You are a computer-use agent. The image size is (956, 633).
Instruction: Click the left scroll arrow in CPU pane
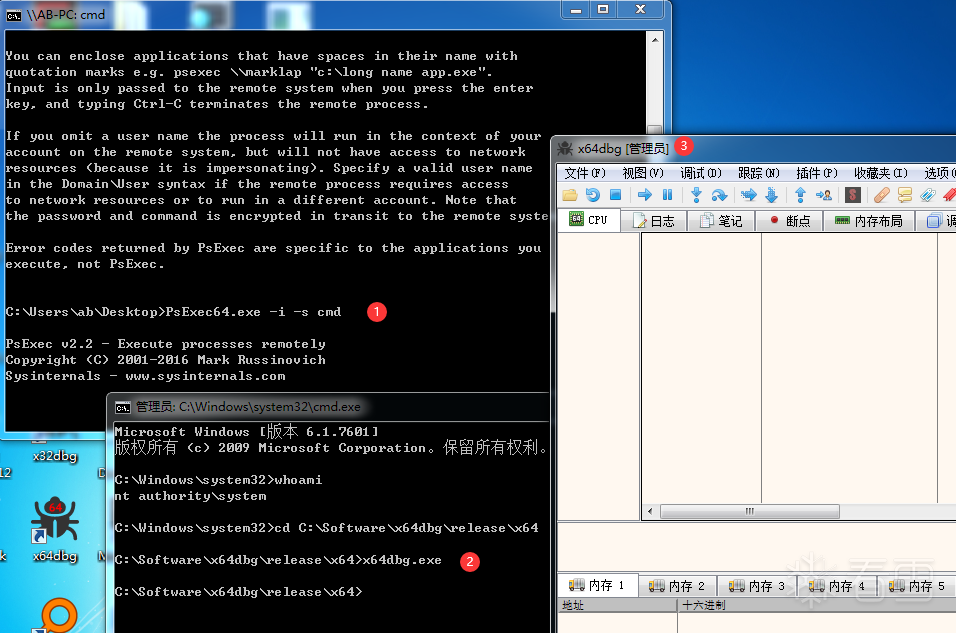pos(650,511)
